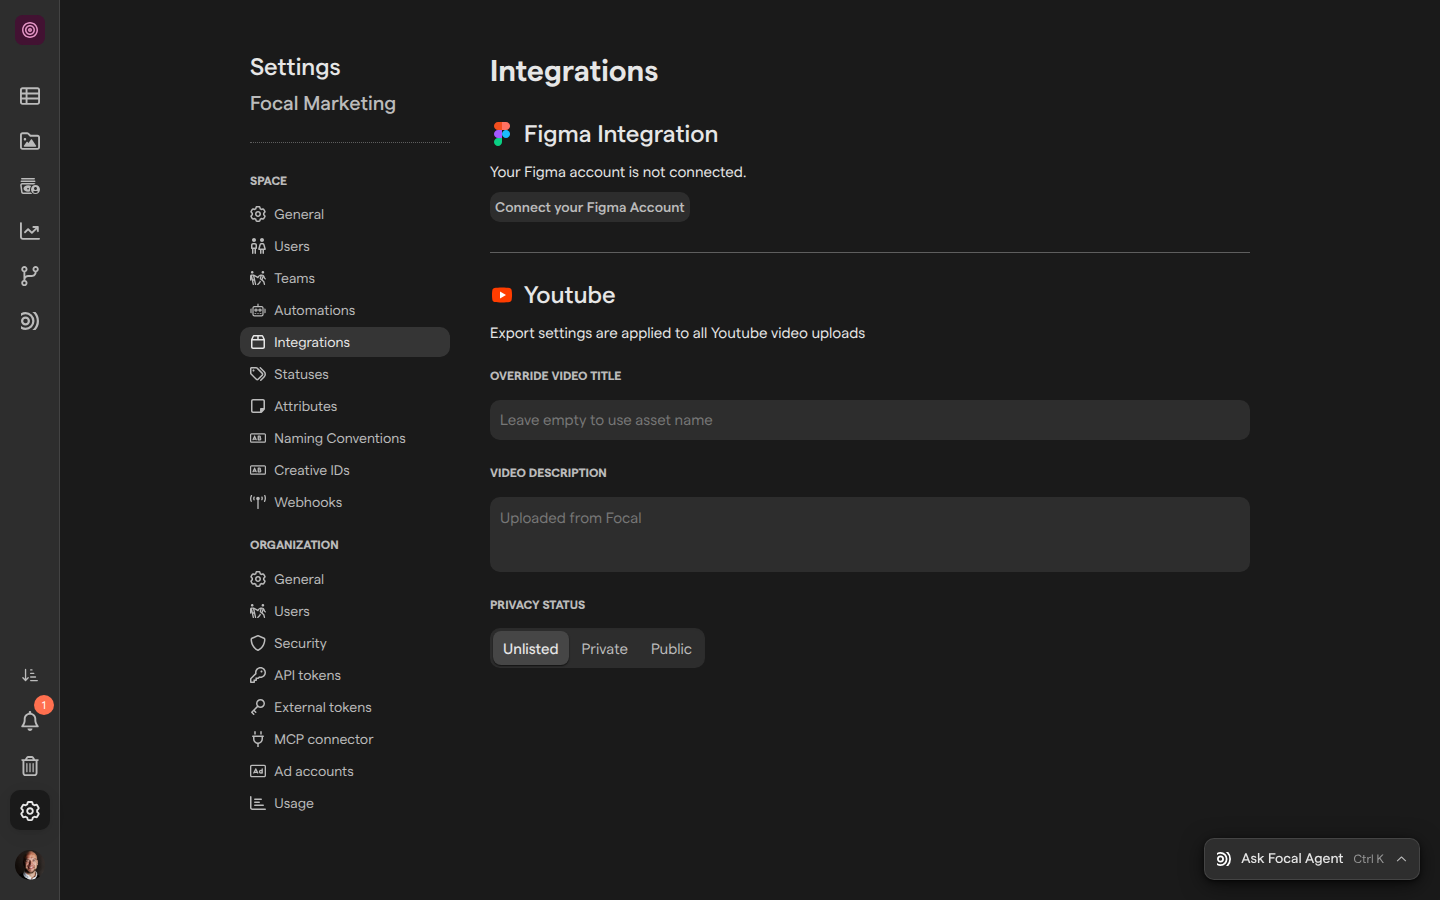Screen dimensions: 1440x900
Task: Open Space General settings
Action: (x=345, y=214)
